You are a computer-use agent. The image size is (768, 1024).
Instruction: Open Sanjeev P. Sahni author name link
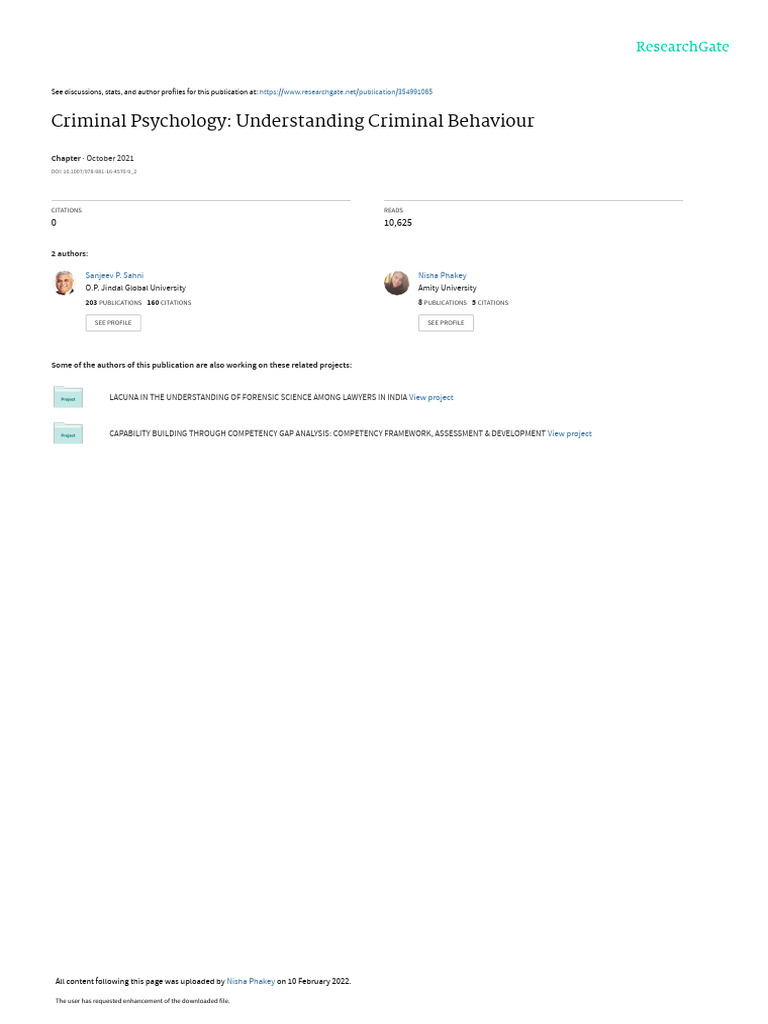tap(114, 276)
